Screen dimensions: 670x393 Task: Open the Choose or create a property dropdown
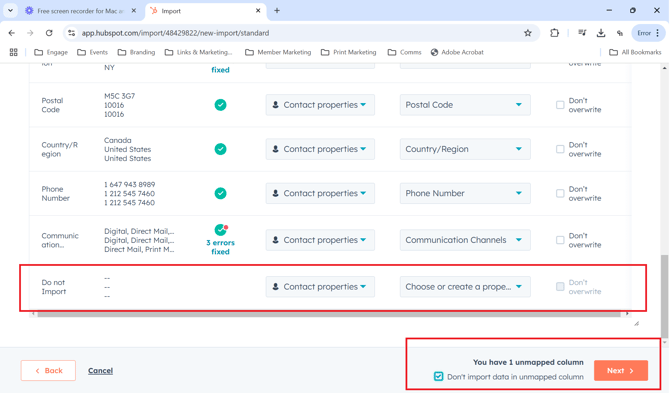point(465,287)
